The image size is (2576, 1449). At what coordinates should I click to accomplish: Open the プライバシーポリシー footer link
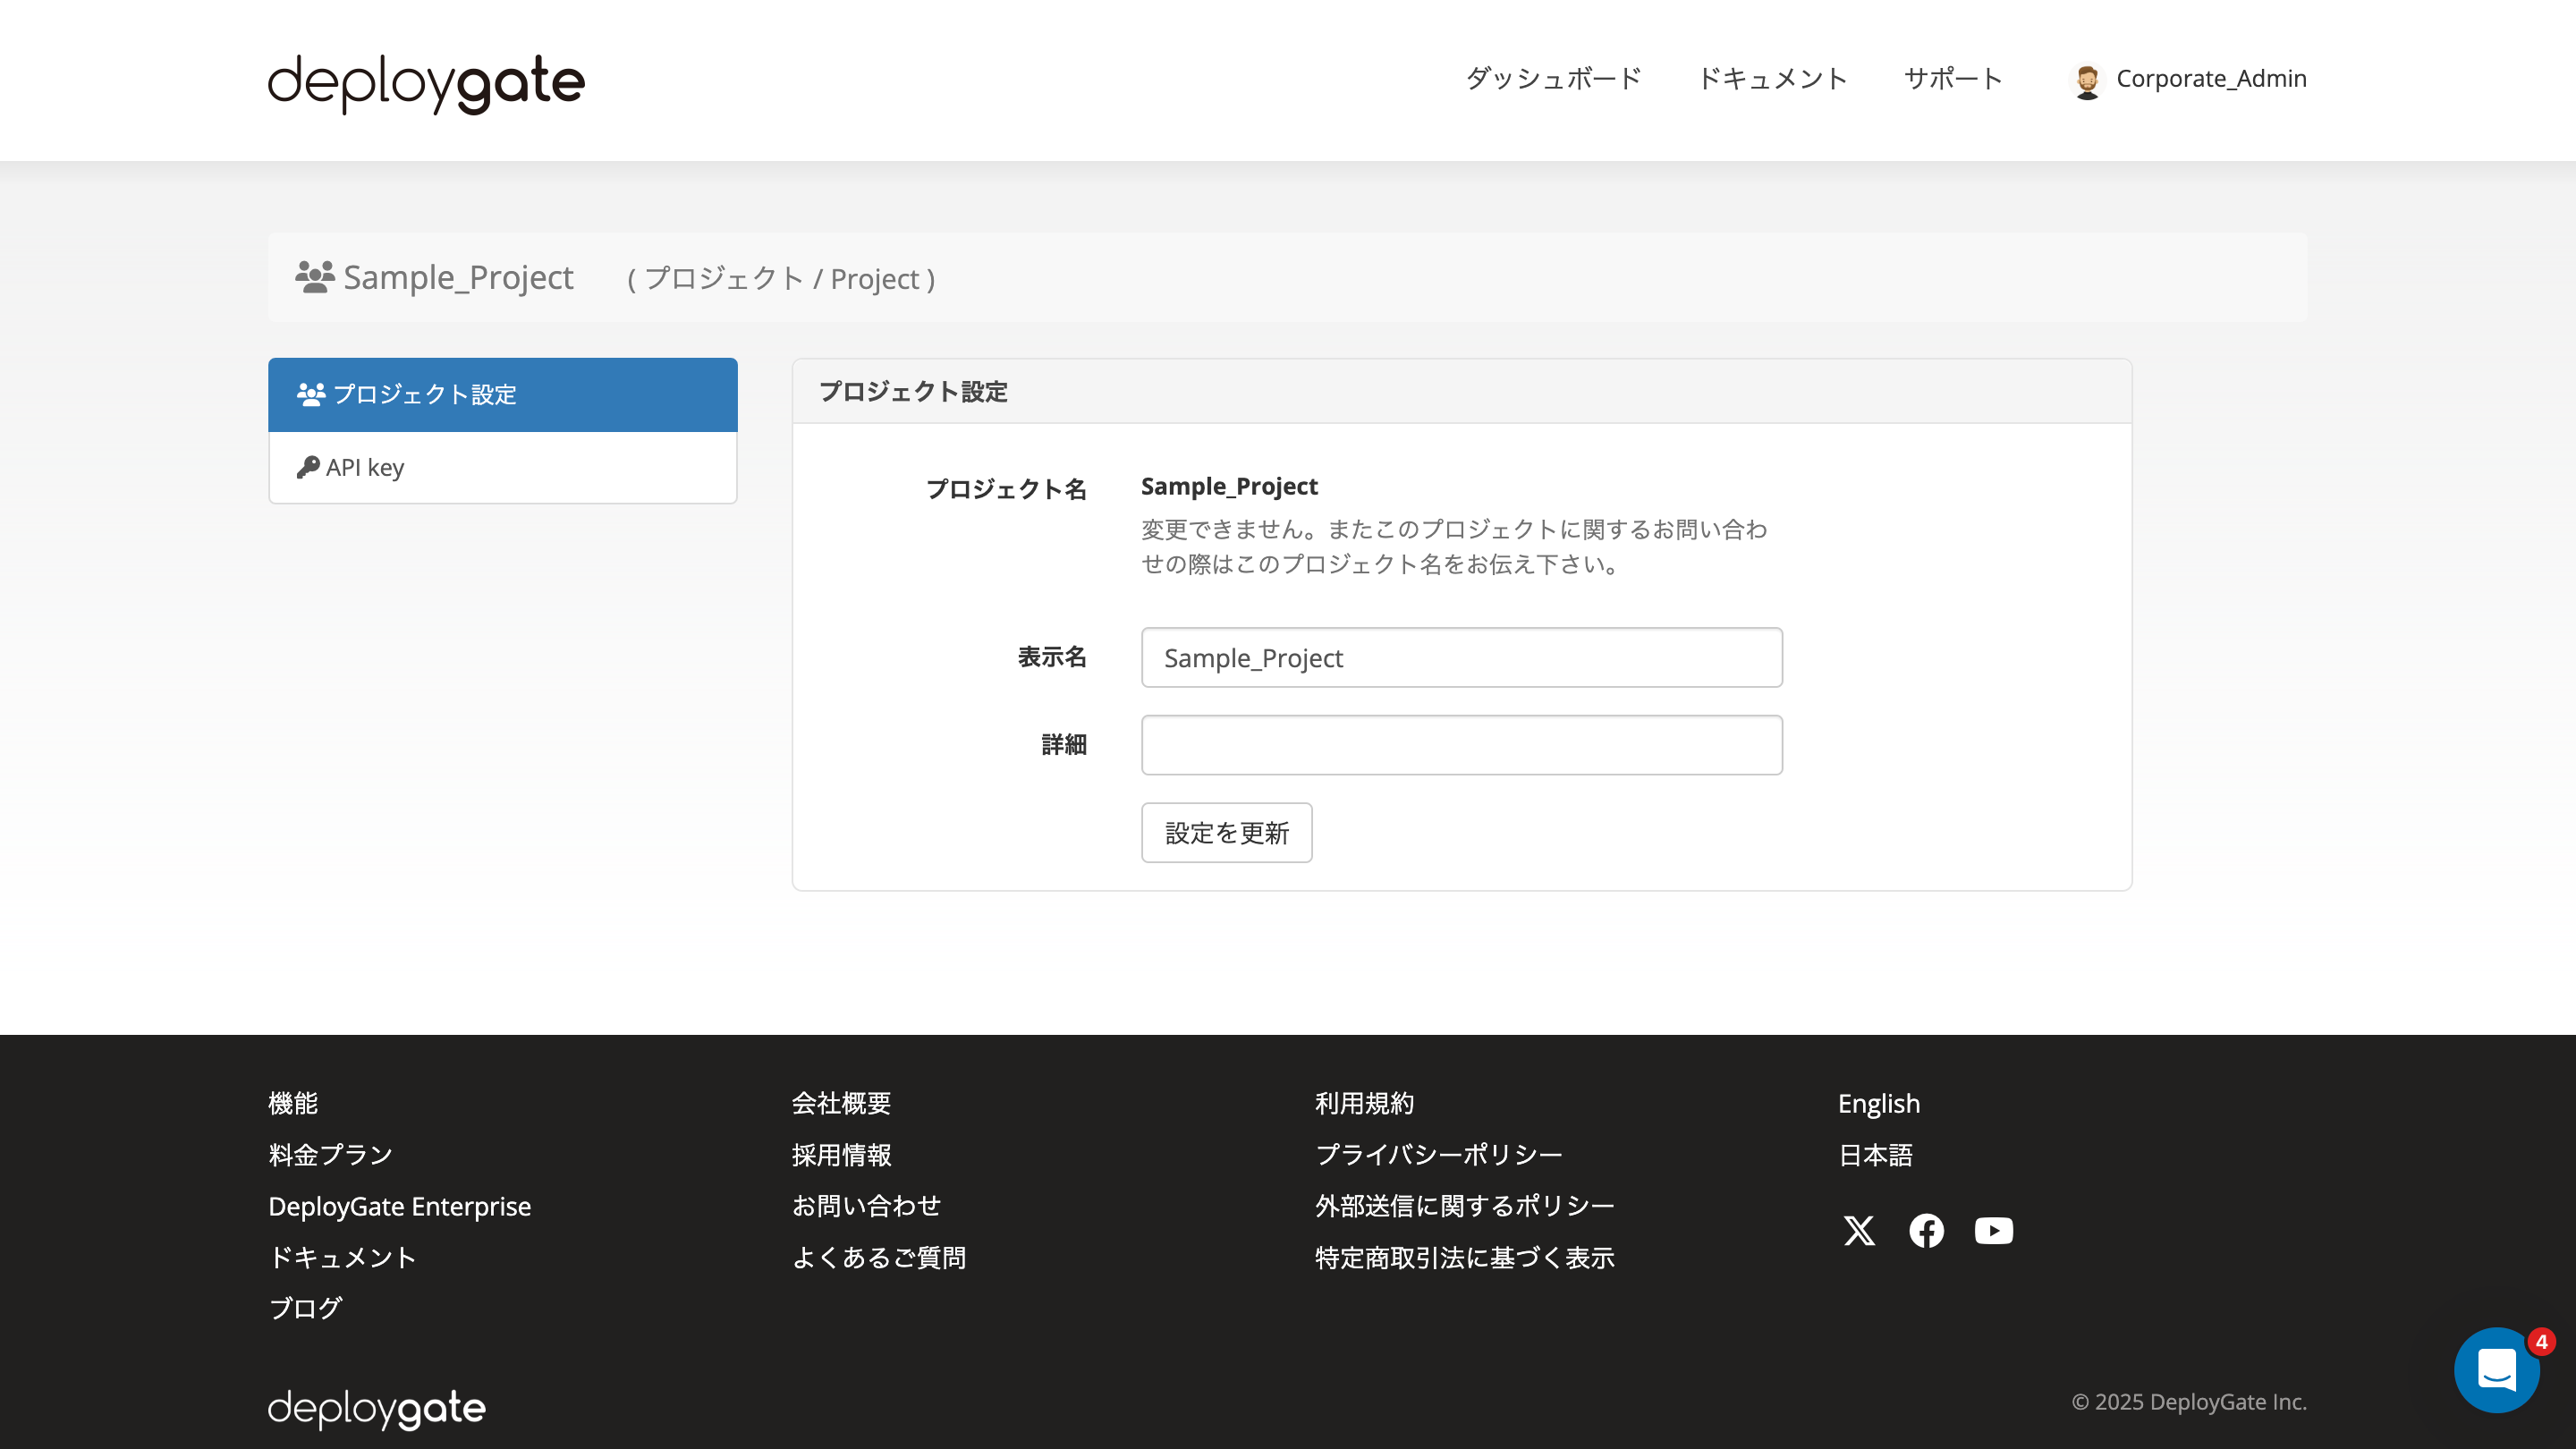pyautogui.click(x=1438, y=1154)
